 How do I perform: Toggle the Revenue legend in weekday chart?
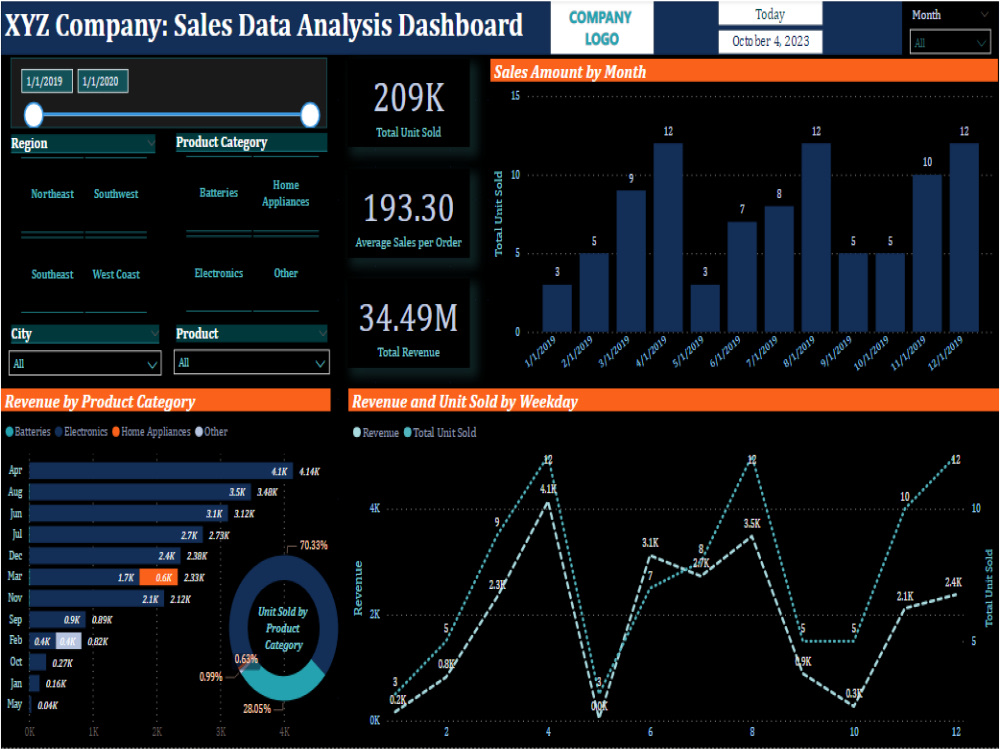(378, 432)
